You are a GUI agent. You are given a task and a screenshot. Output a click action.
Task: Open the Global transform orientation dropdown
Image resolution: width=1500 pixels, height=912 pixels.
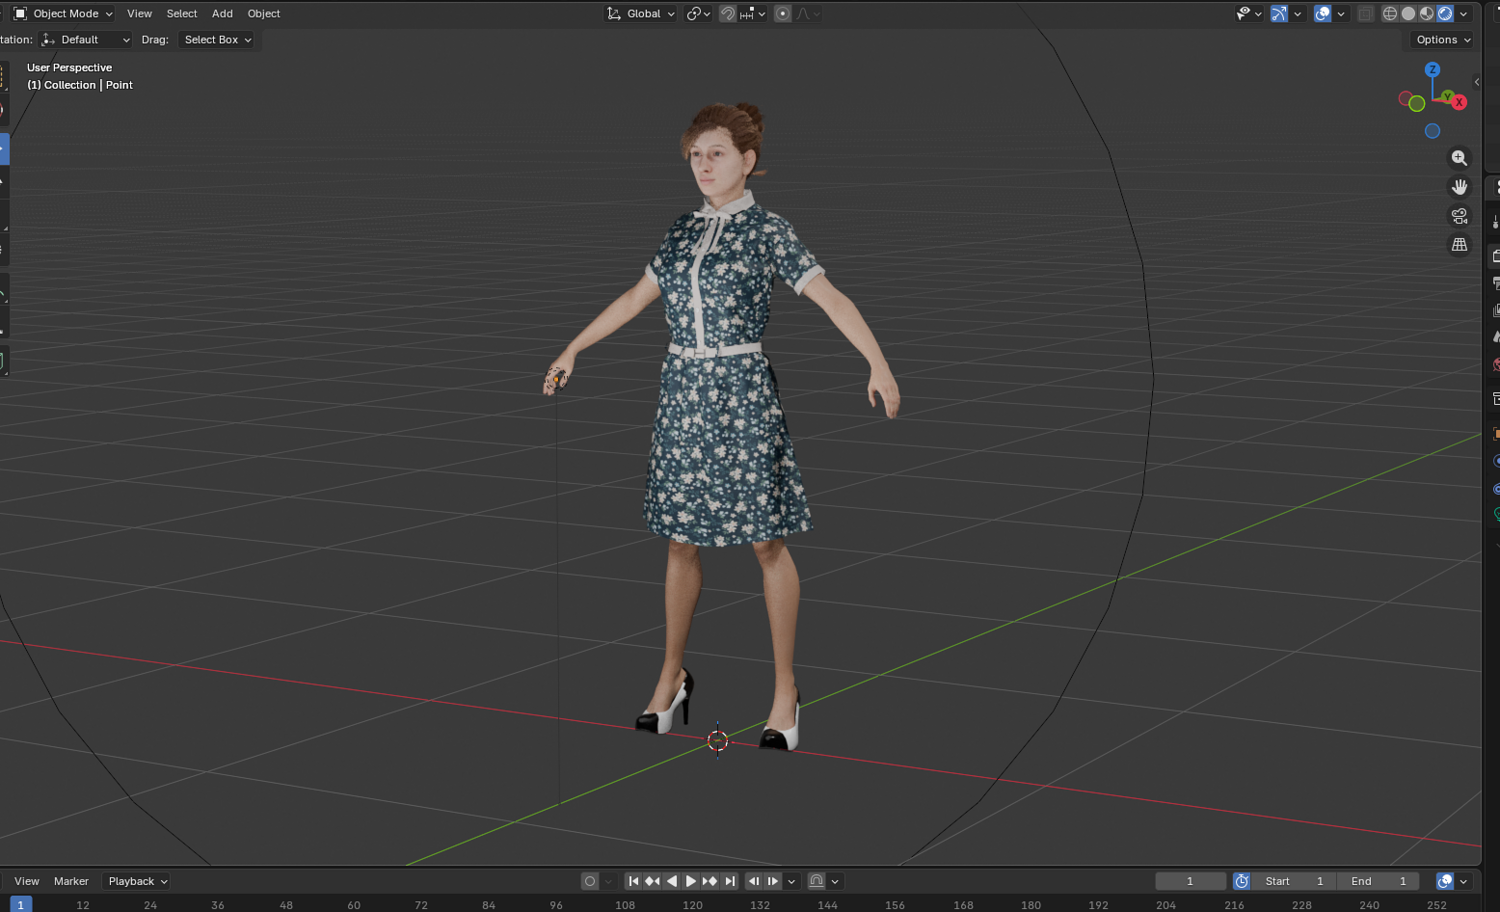pos(641,14)
